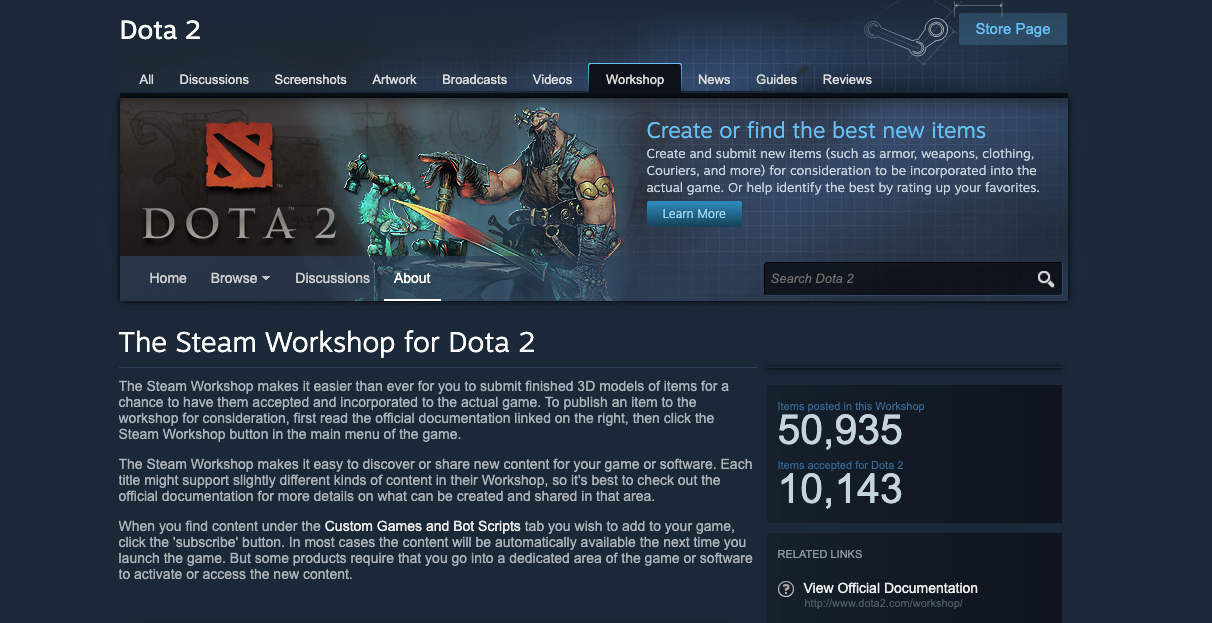Go to Workshop Home
Image resolution: width=1212 pixels, height=623 pixels.
click(x=168, y=278)
